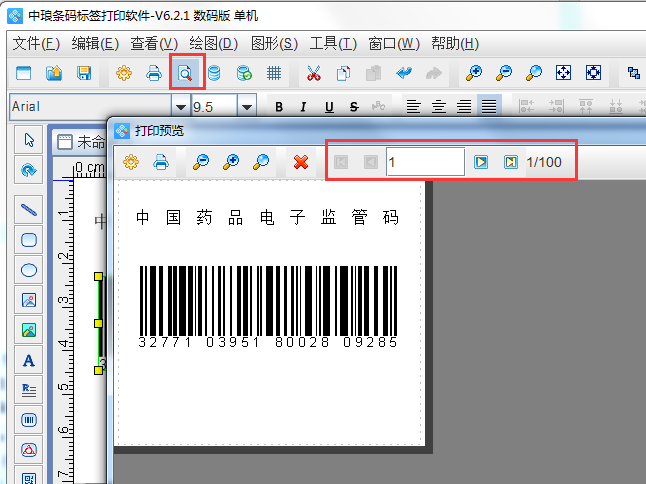Align text right
The image size is (646, 484).
click(464, 107)
